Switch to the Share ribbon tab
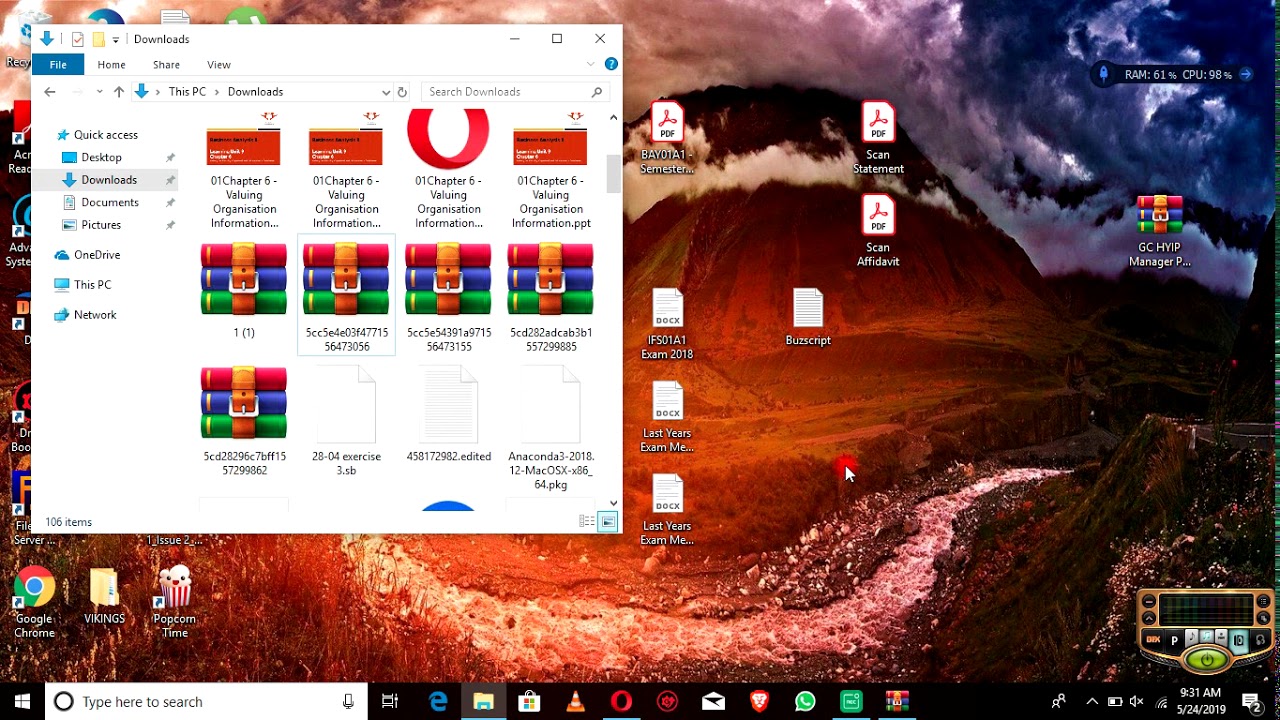 166,64
